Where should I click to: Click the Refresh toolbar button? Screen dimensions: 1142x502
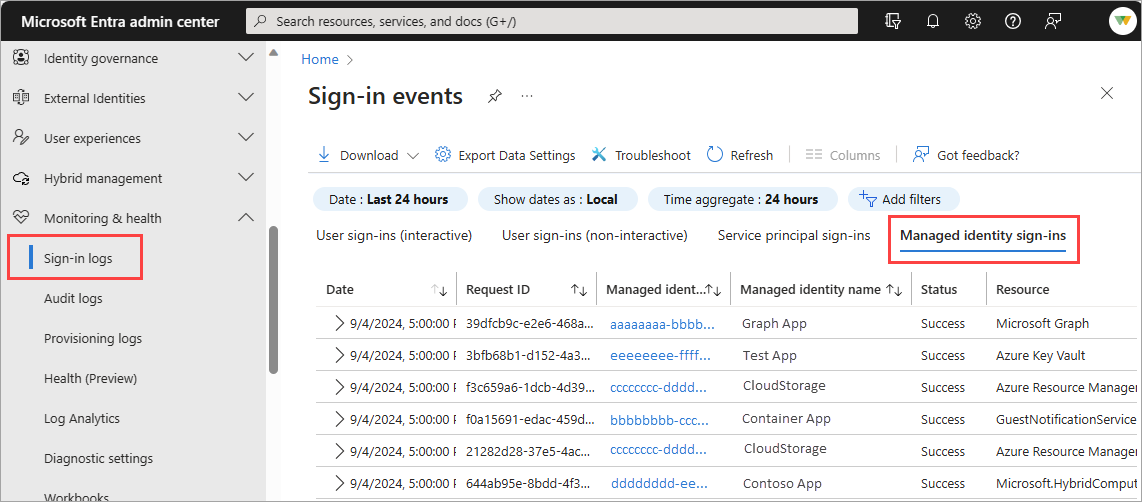click(x=740, y=155)
